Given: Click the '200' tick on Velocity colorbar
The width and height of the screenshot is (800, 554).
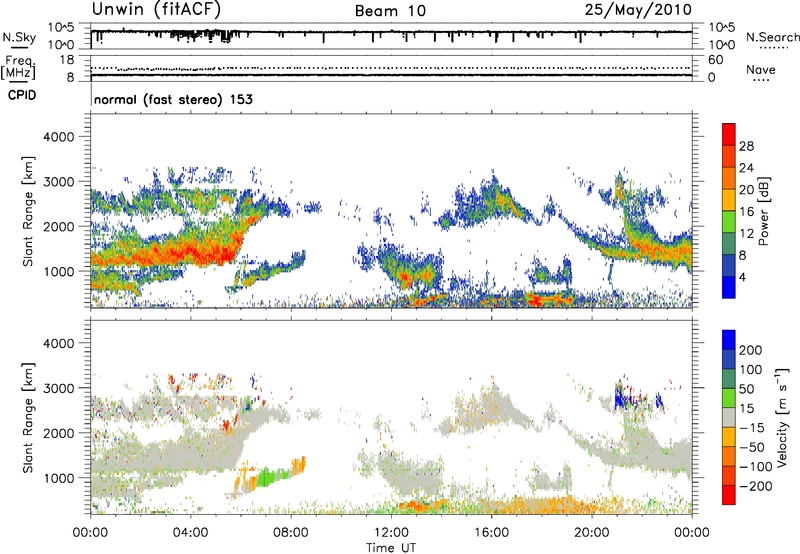Looking at the screenshot, I should click(x=751, y=350).
